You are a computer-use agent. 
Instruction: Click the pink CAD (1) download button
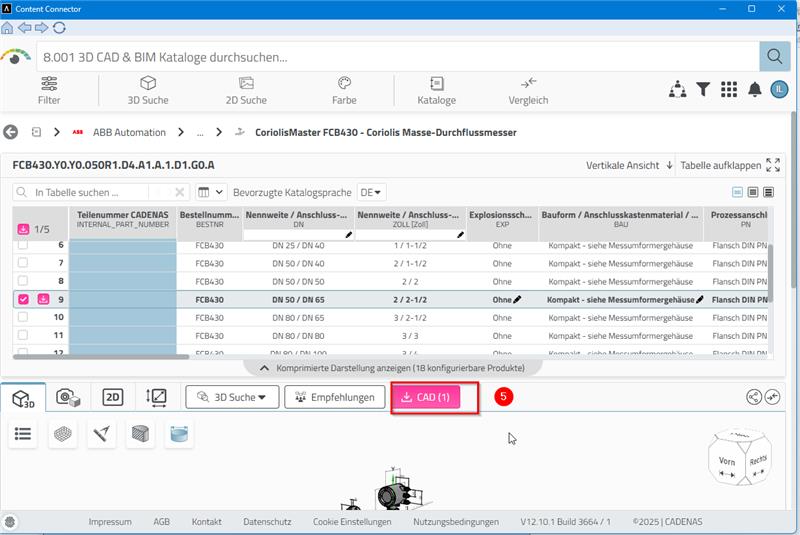click(x=425, y=397)
